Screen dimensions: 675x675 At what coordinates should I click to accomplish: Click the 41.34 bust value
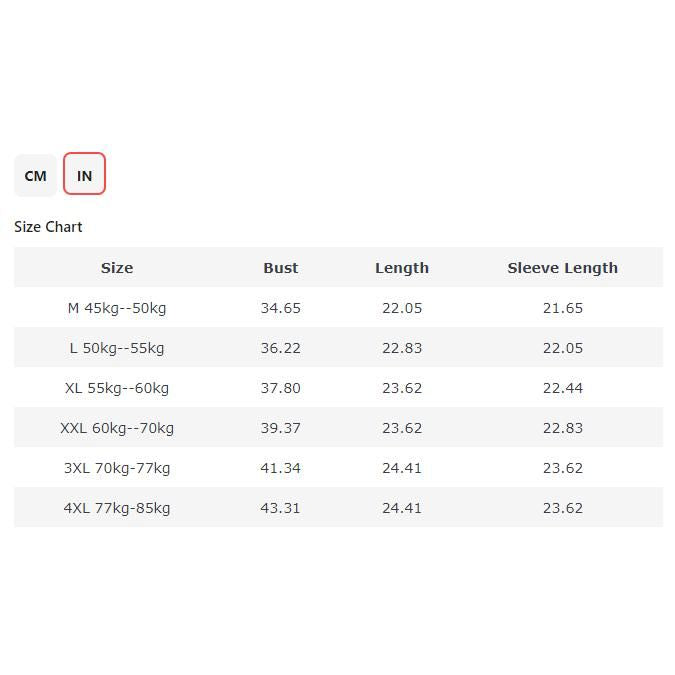click(x=281, y=468)
